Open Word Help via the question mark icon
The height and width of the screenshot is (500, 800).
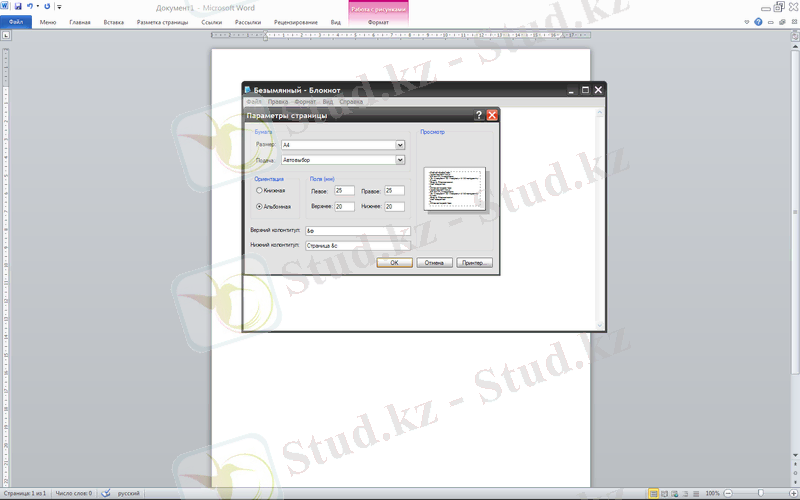point(757,21)
